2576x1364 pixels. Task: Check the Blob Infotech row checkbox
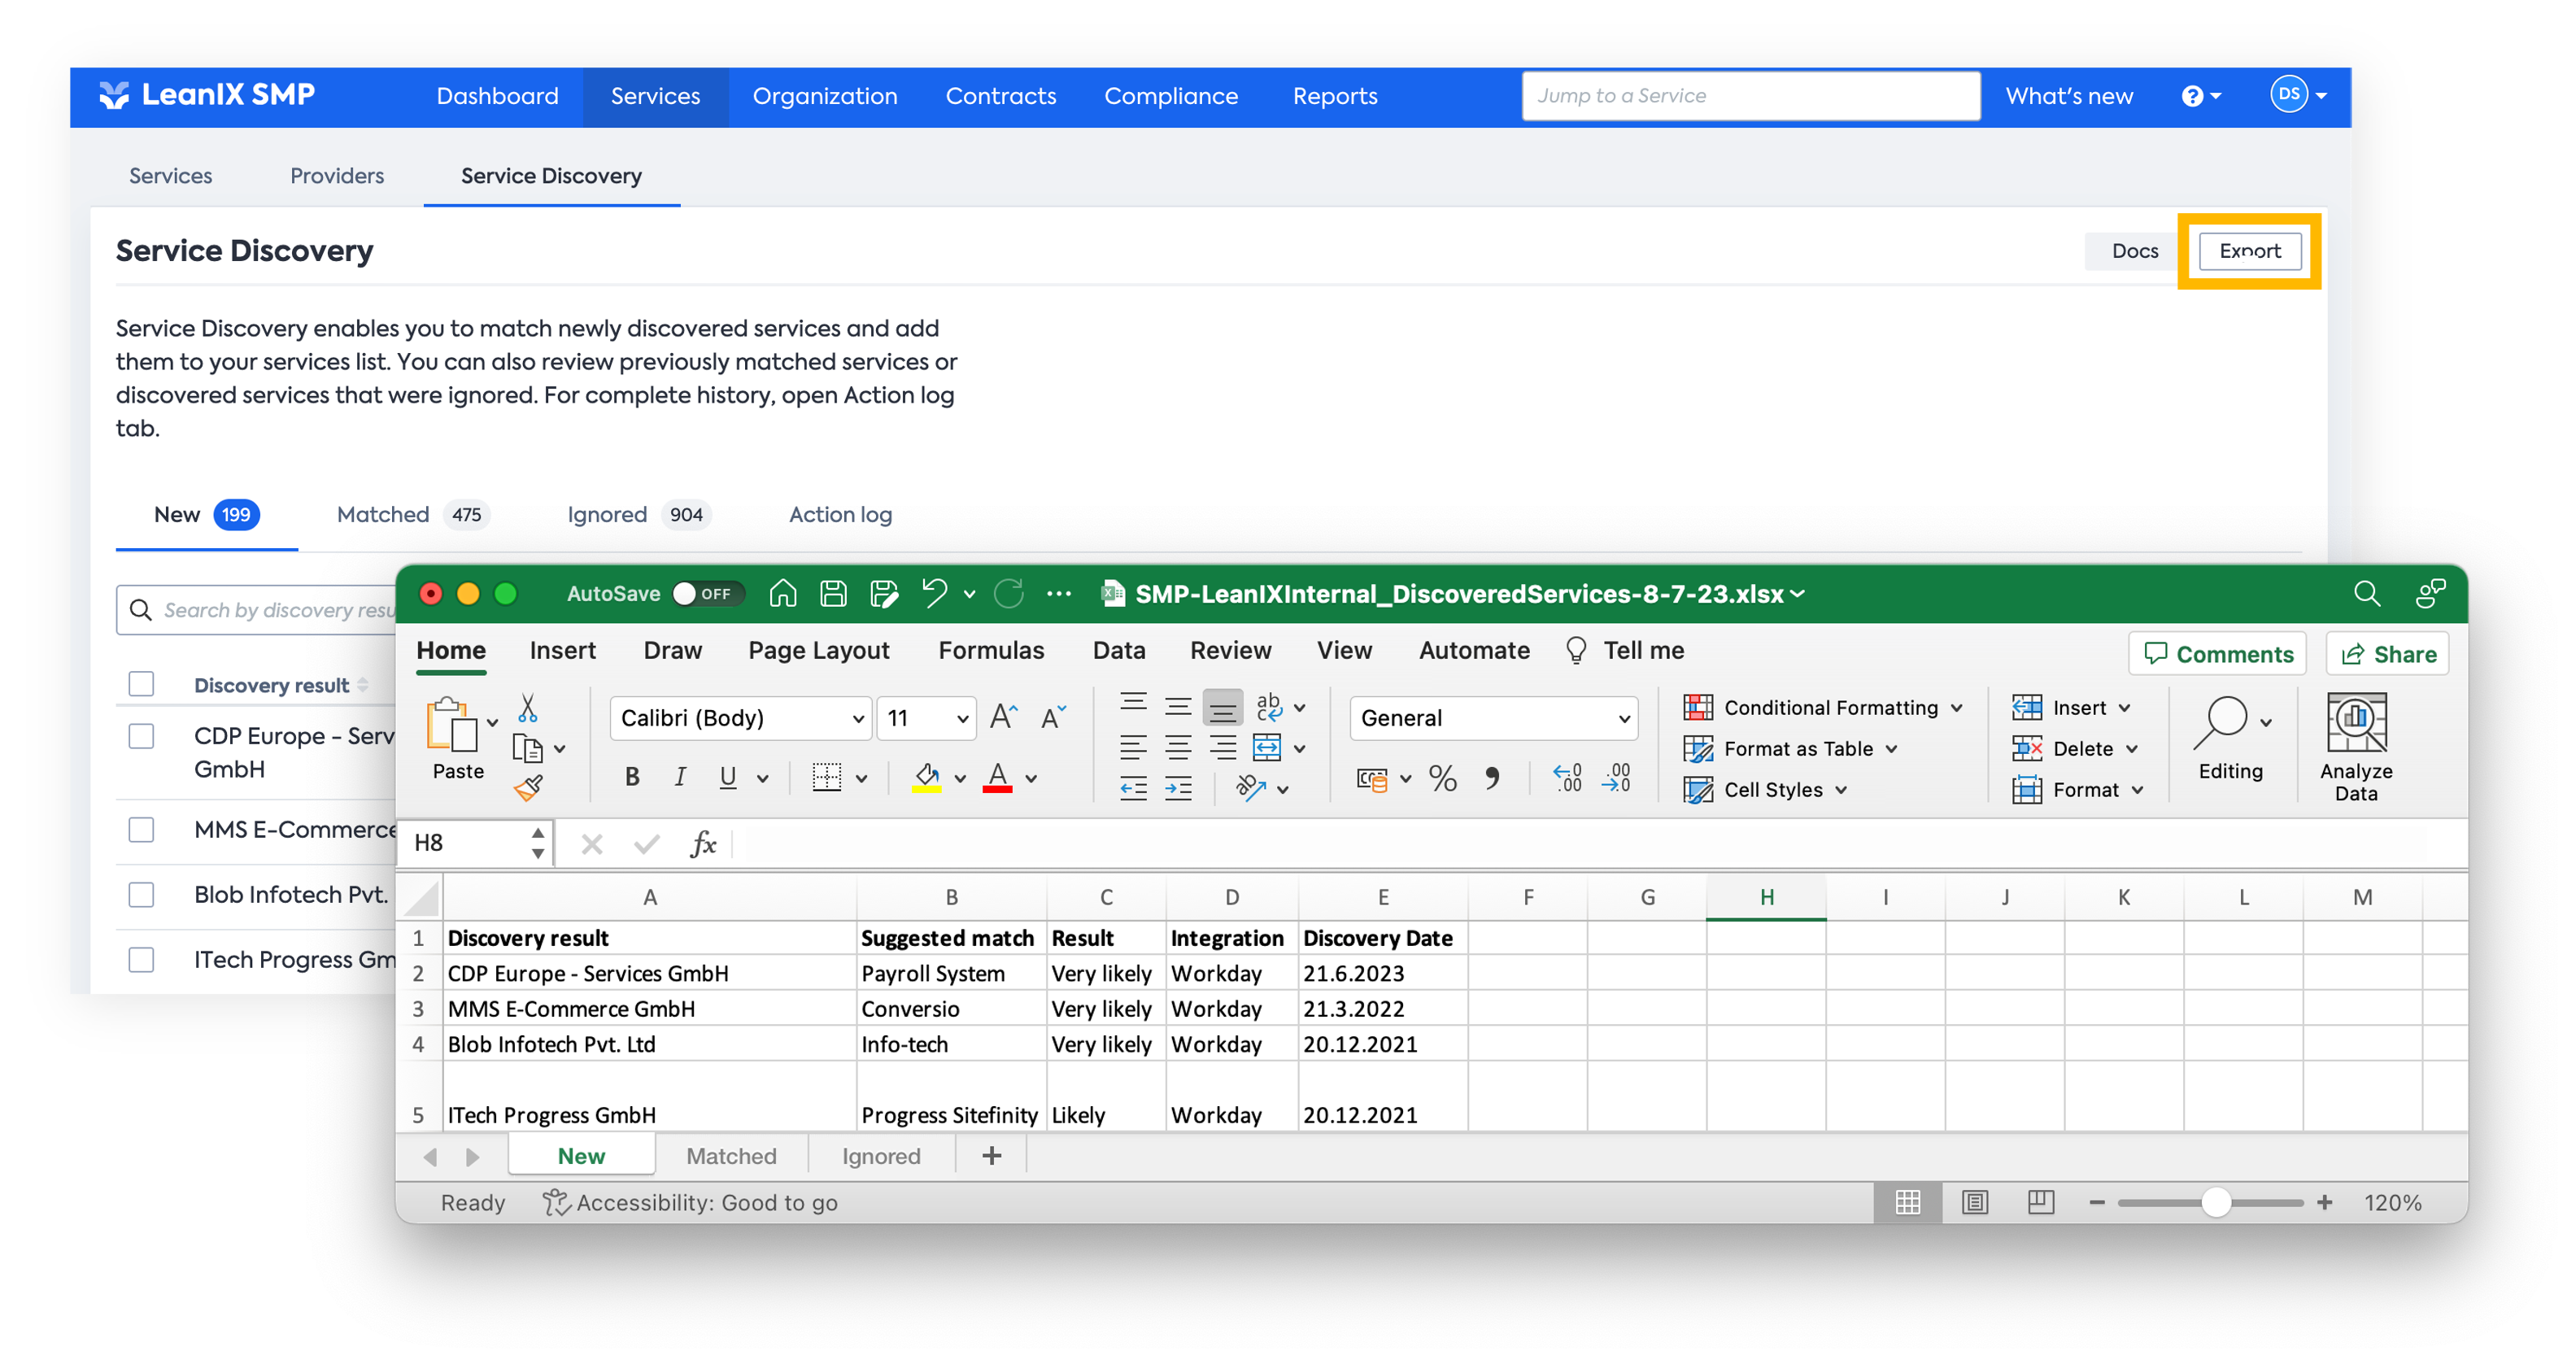tap(141, 895)
